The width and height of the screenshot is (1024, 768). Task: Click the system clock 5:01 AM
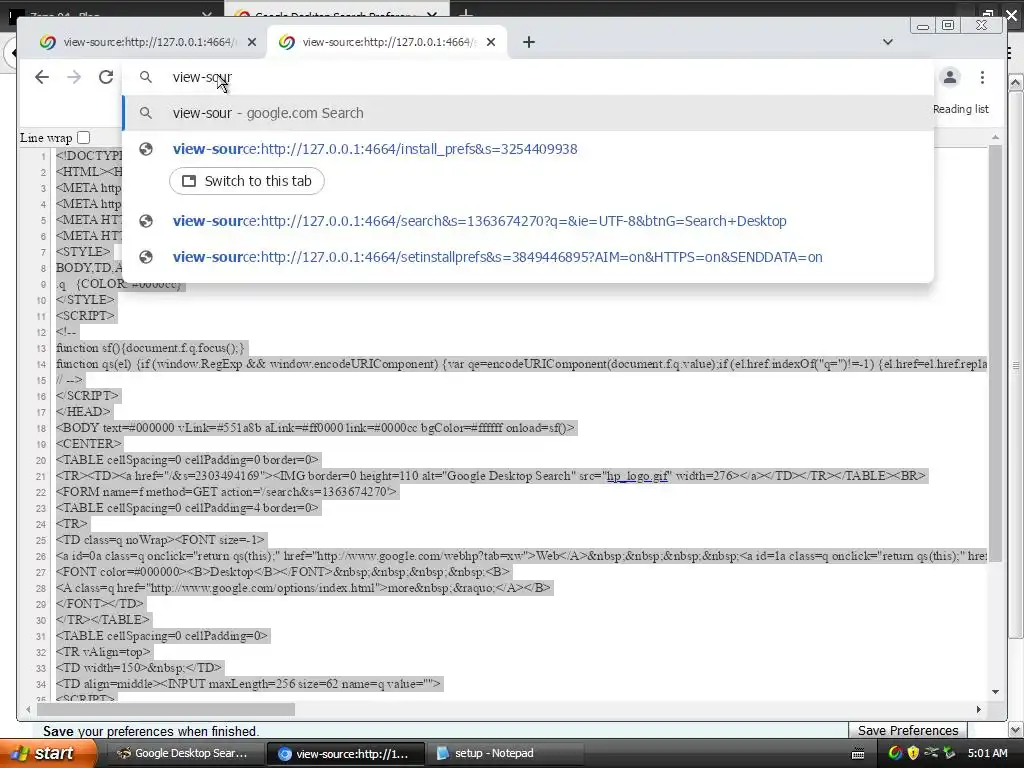tap(987, 753)
